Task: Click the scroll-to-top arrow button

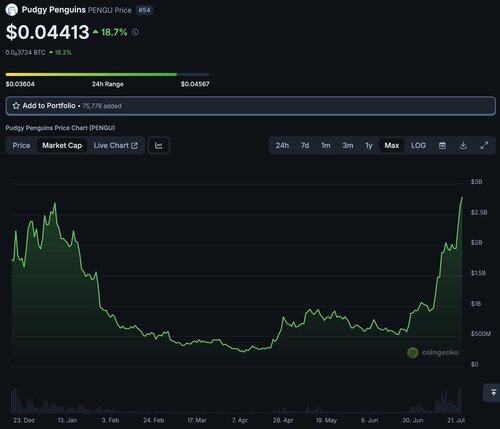Action: tap(493, 393)
